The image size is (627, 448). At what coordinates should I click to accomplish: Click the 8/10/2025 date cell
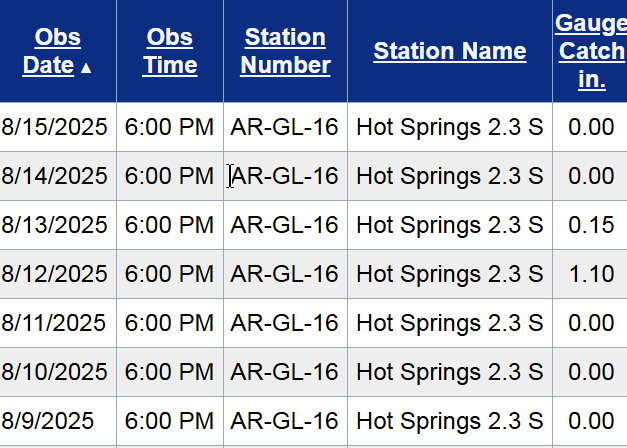pyautogui.click(x=54, y=371)
